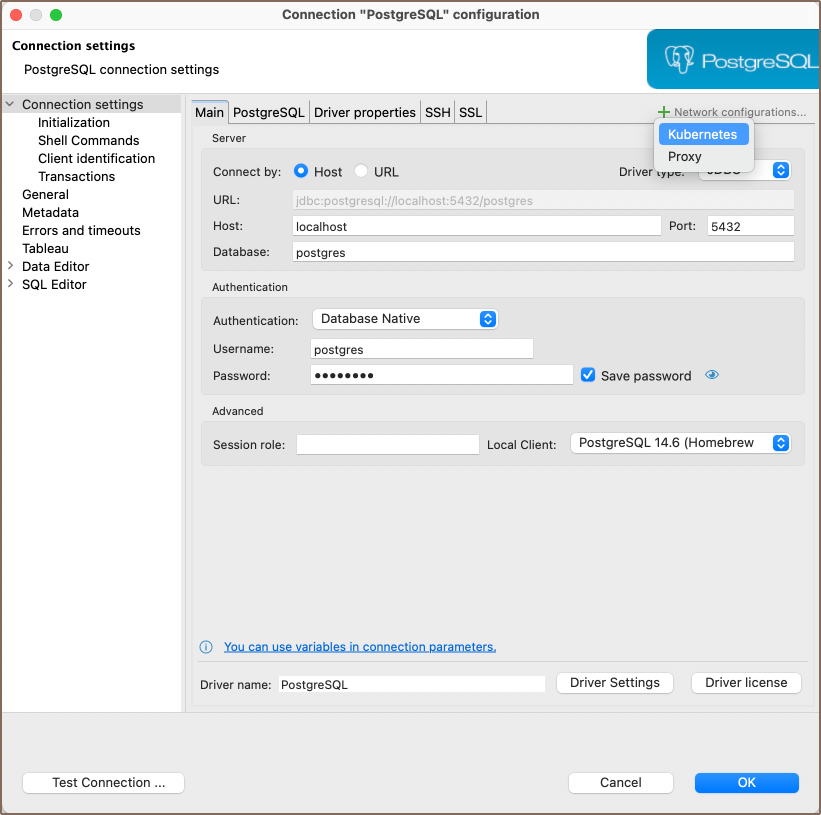The image size is (821, 815).
Task: Click the info icon beside variables link
Action: (x=206, y=647)
